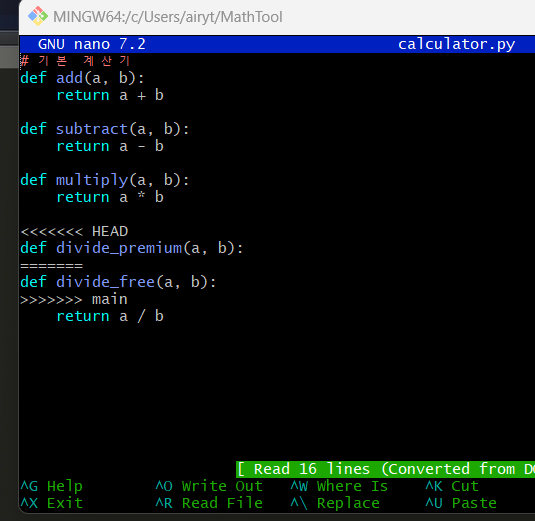Click the 'GNU nano 7.2' header text

click(x=92, y=44)
